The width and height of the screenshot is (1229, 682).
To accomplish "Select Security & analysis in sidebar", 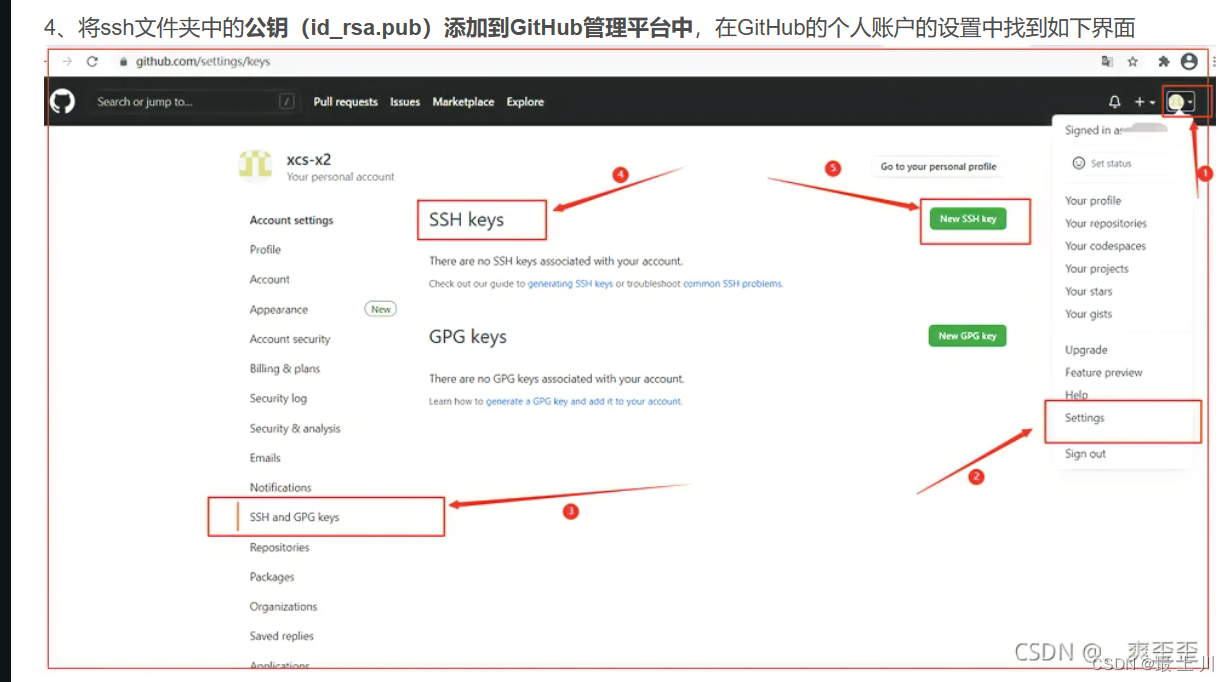I will 295,429.
